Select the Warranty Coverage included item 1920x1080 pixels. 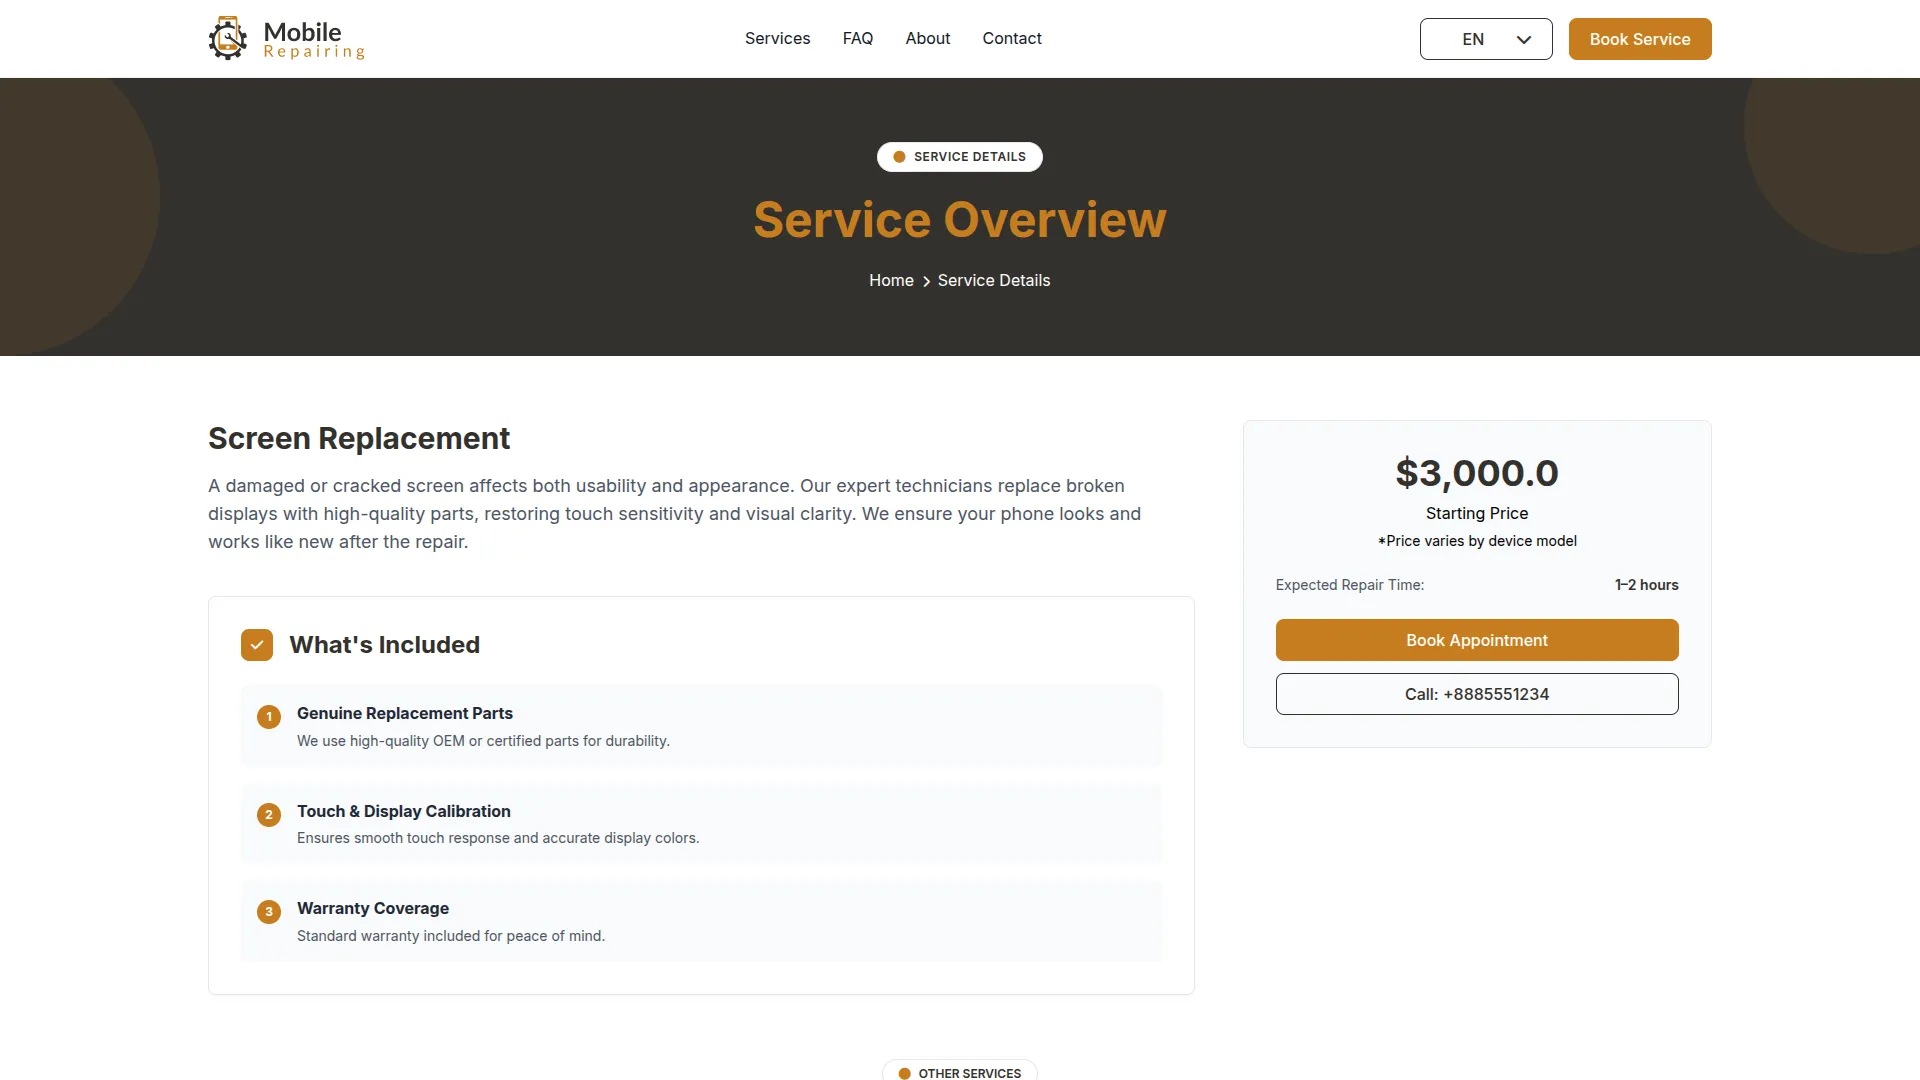(700, 921)
